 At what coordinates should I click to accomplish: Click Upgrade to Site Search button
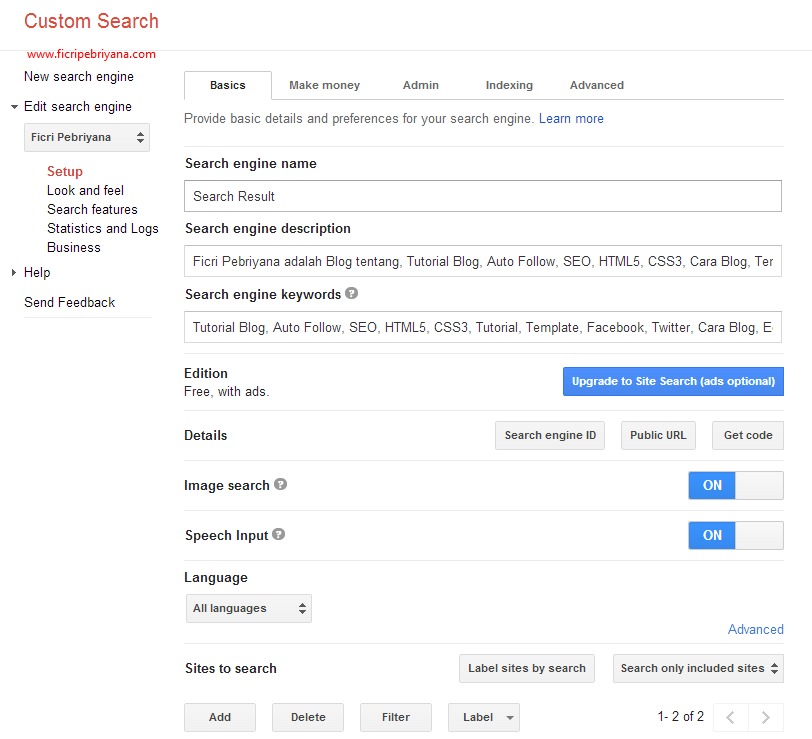click(673, 381)
